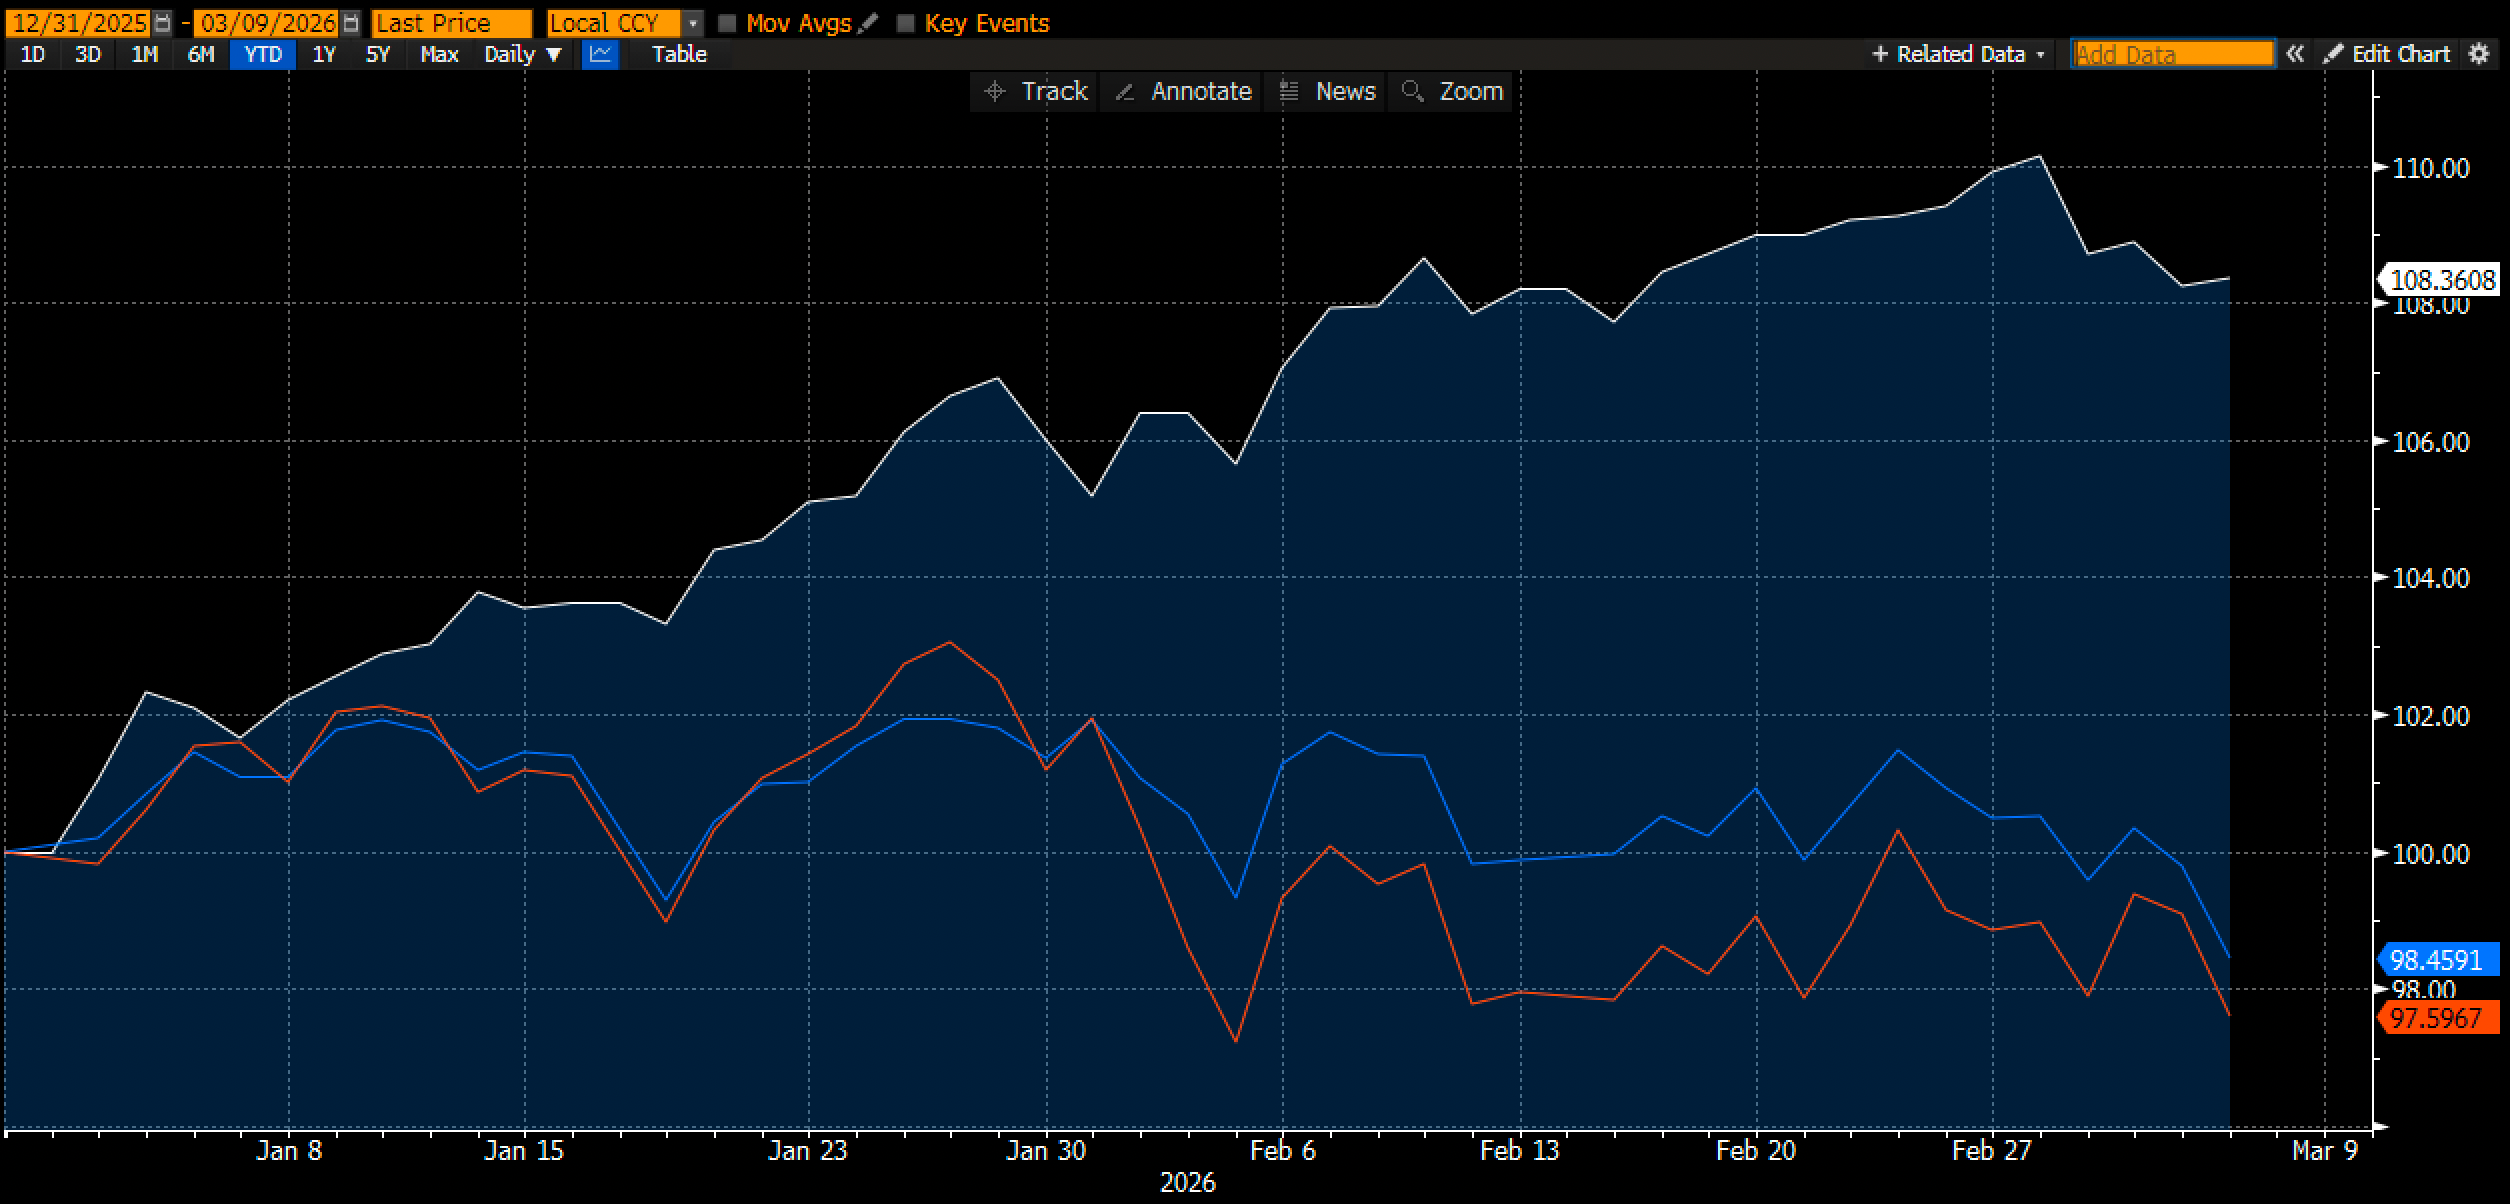Open the Annotate drawing tool
2510x1204 pixels.
pyautogui.click(x=1183, y=91)
